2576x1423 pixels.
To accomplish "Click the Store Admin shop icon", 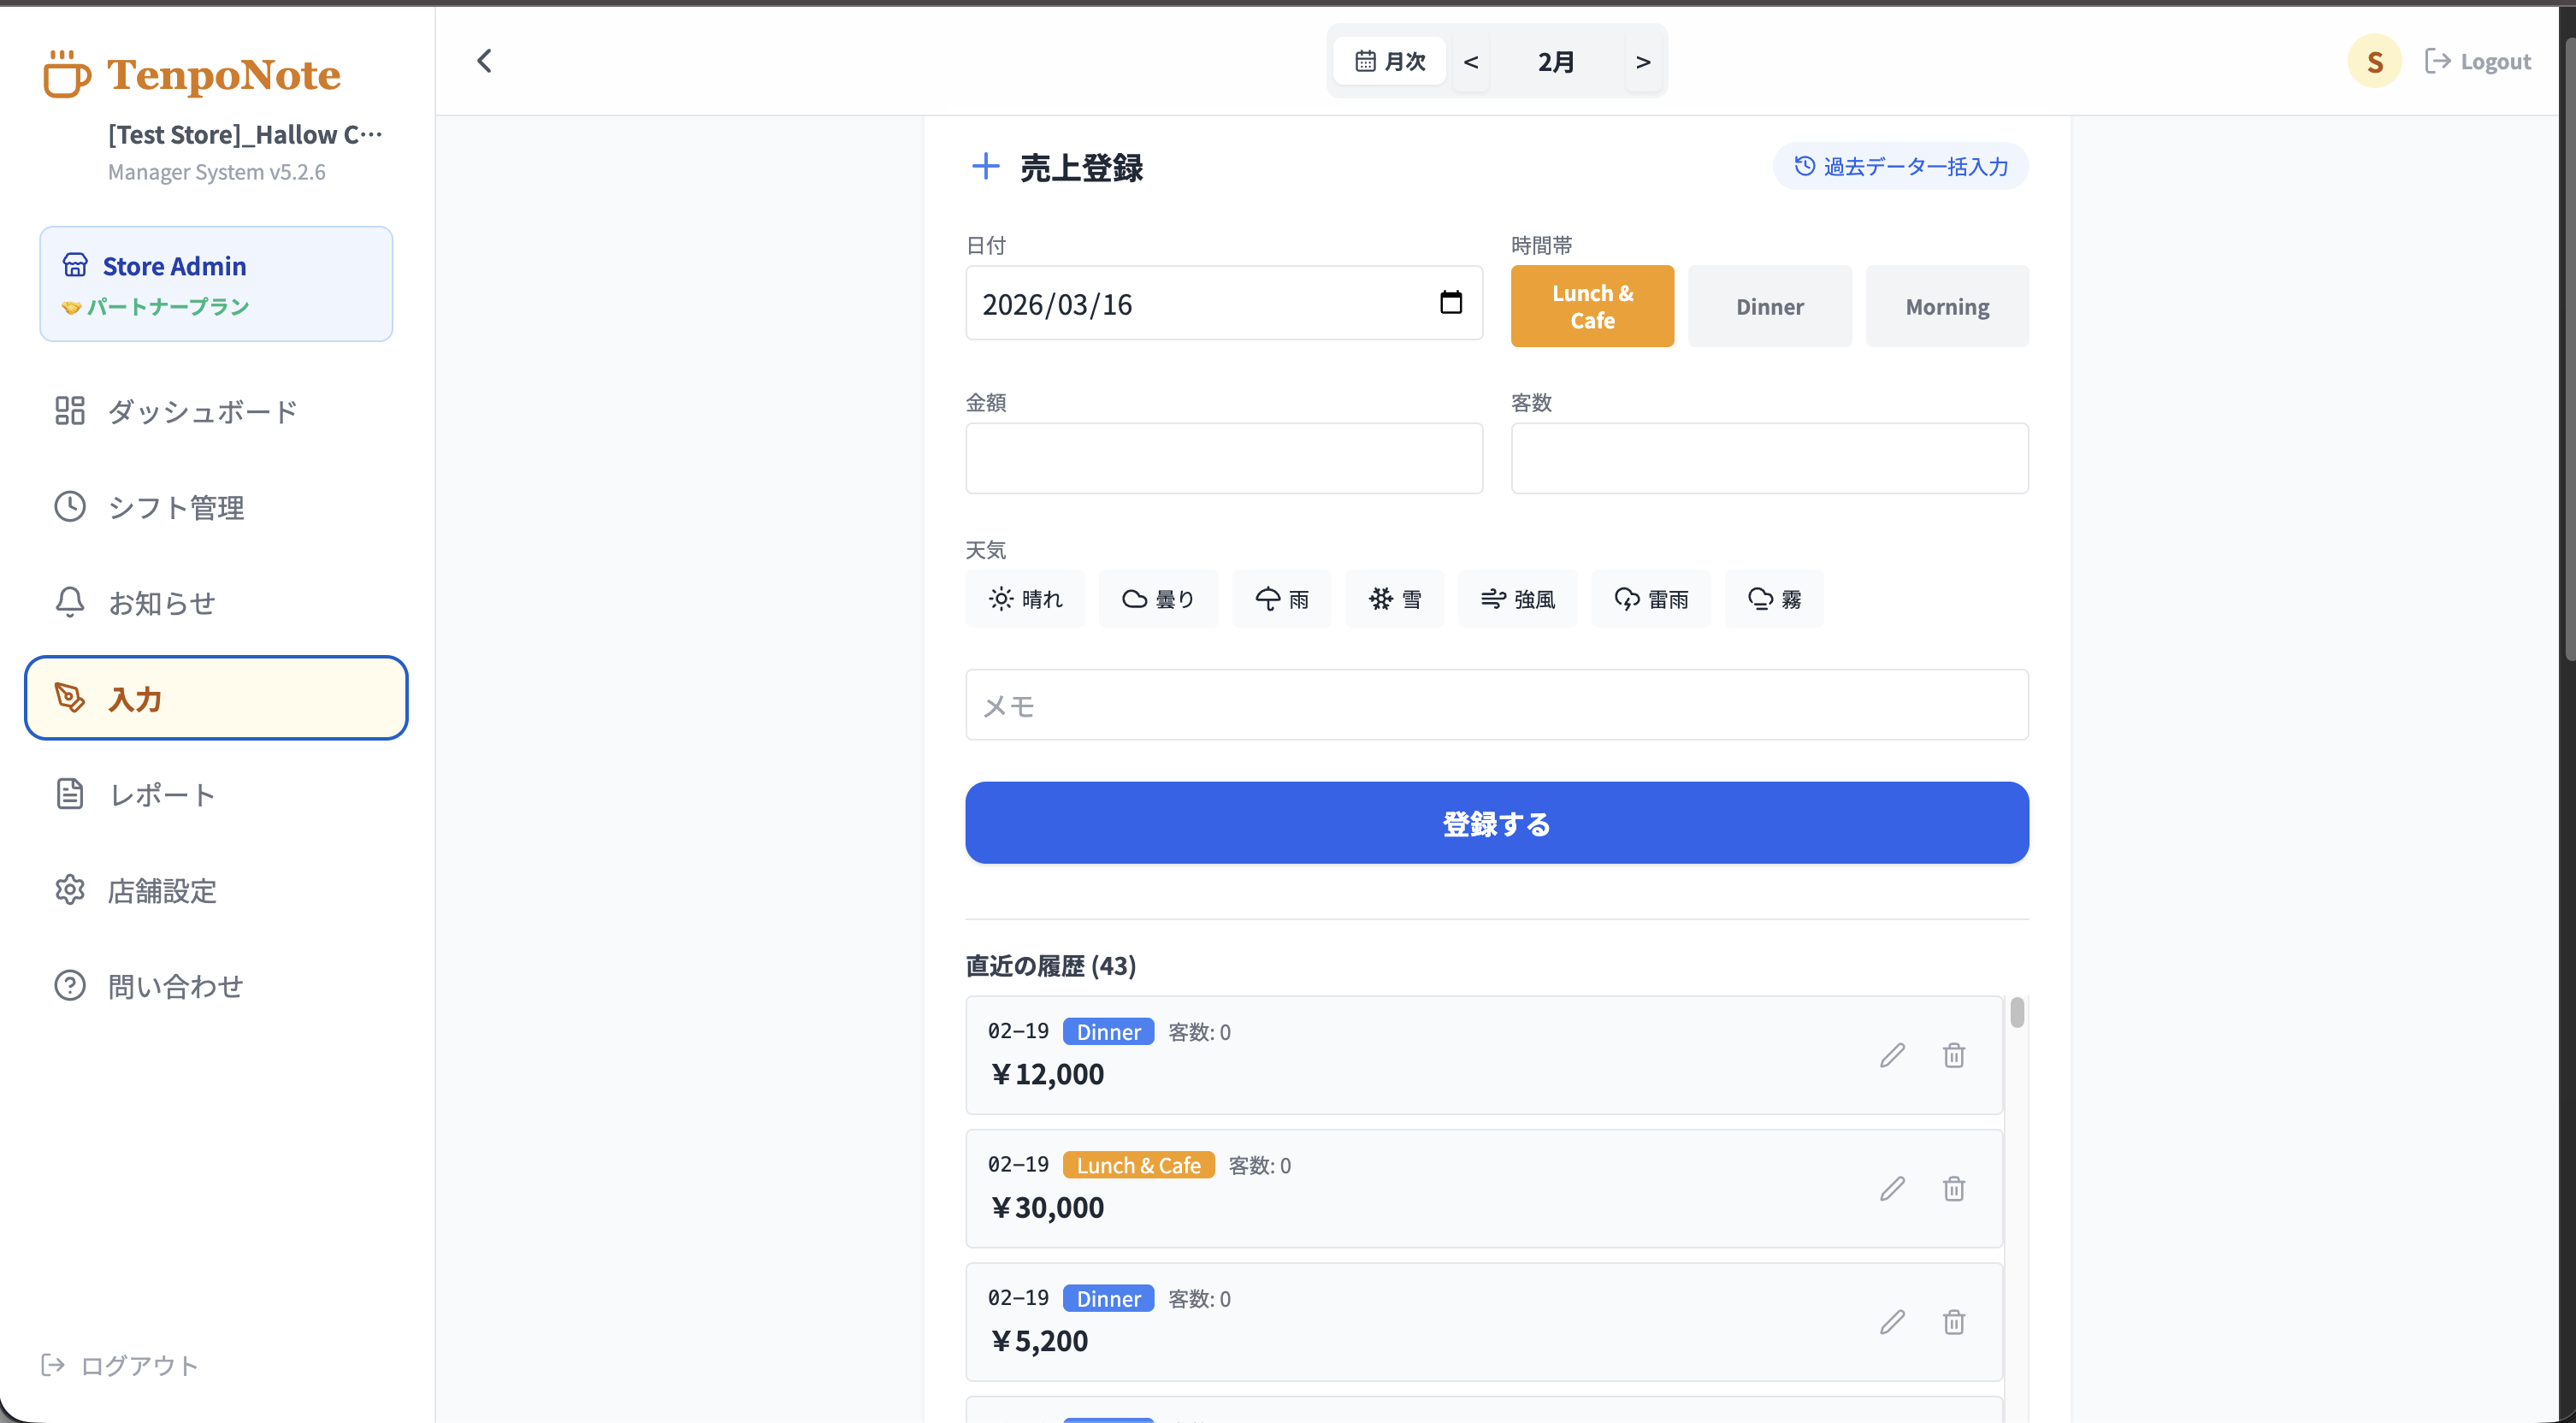I will coord(75,265).
